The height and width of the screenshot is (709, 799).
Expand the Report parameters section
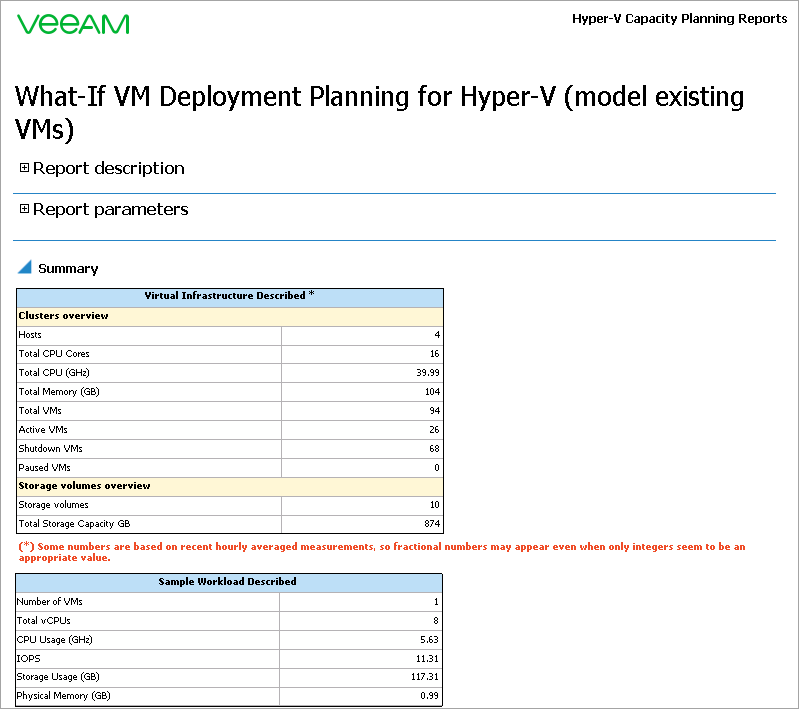click(24, 208)
